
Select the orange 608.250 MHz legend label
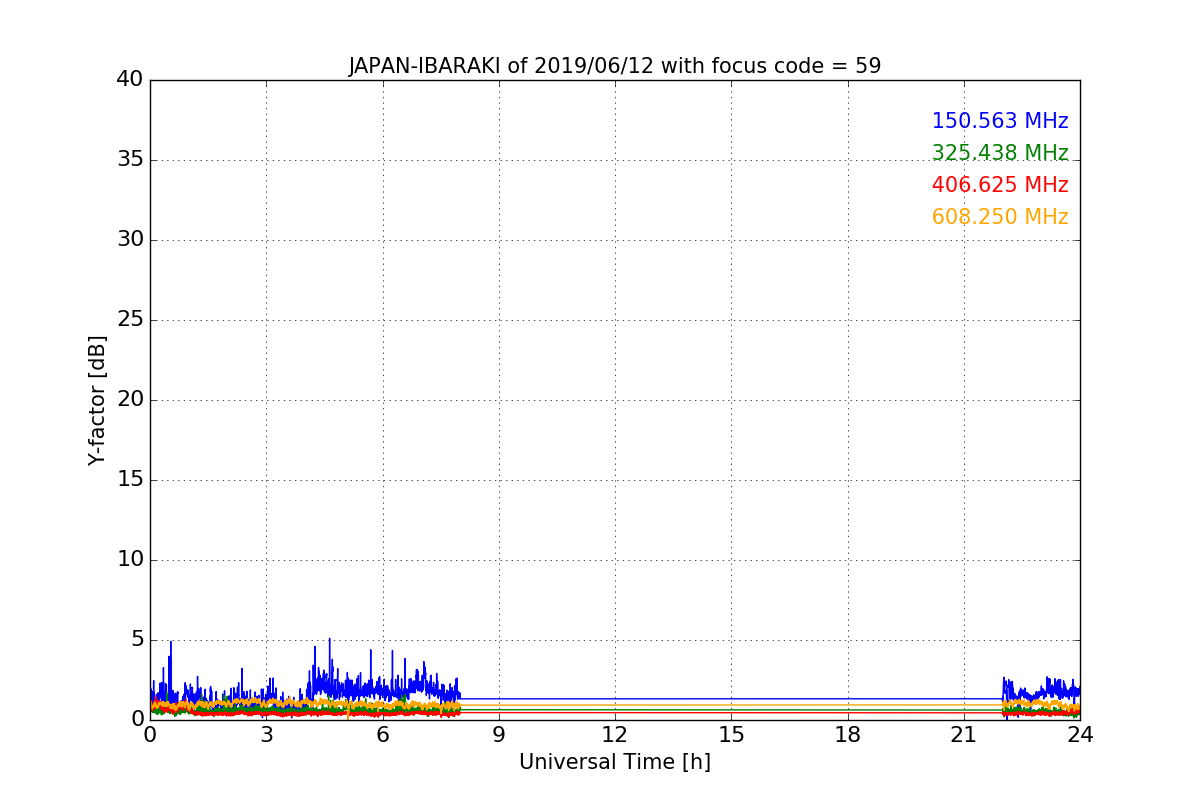(x=1000, y=217)
